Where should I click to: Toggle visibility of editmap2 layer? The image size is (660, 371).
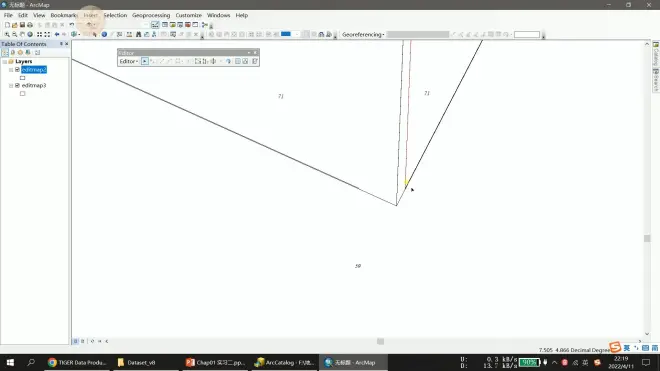[17, 69]
